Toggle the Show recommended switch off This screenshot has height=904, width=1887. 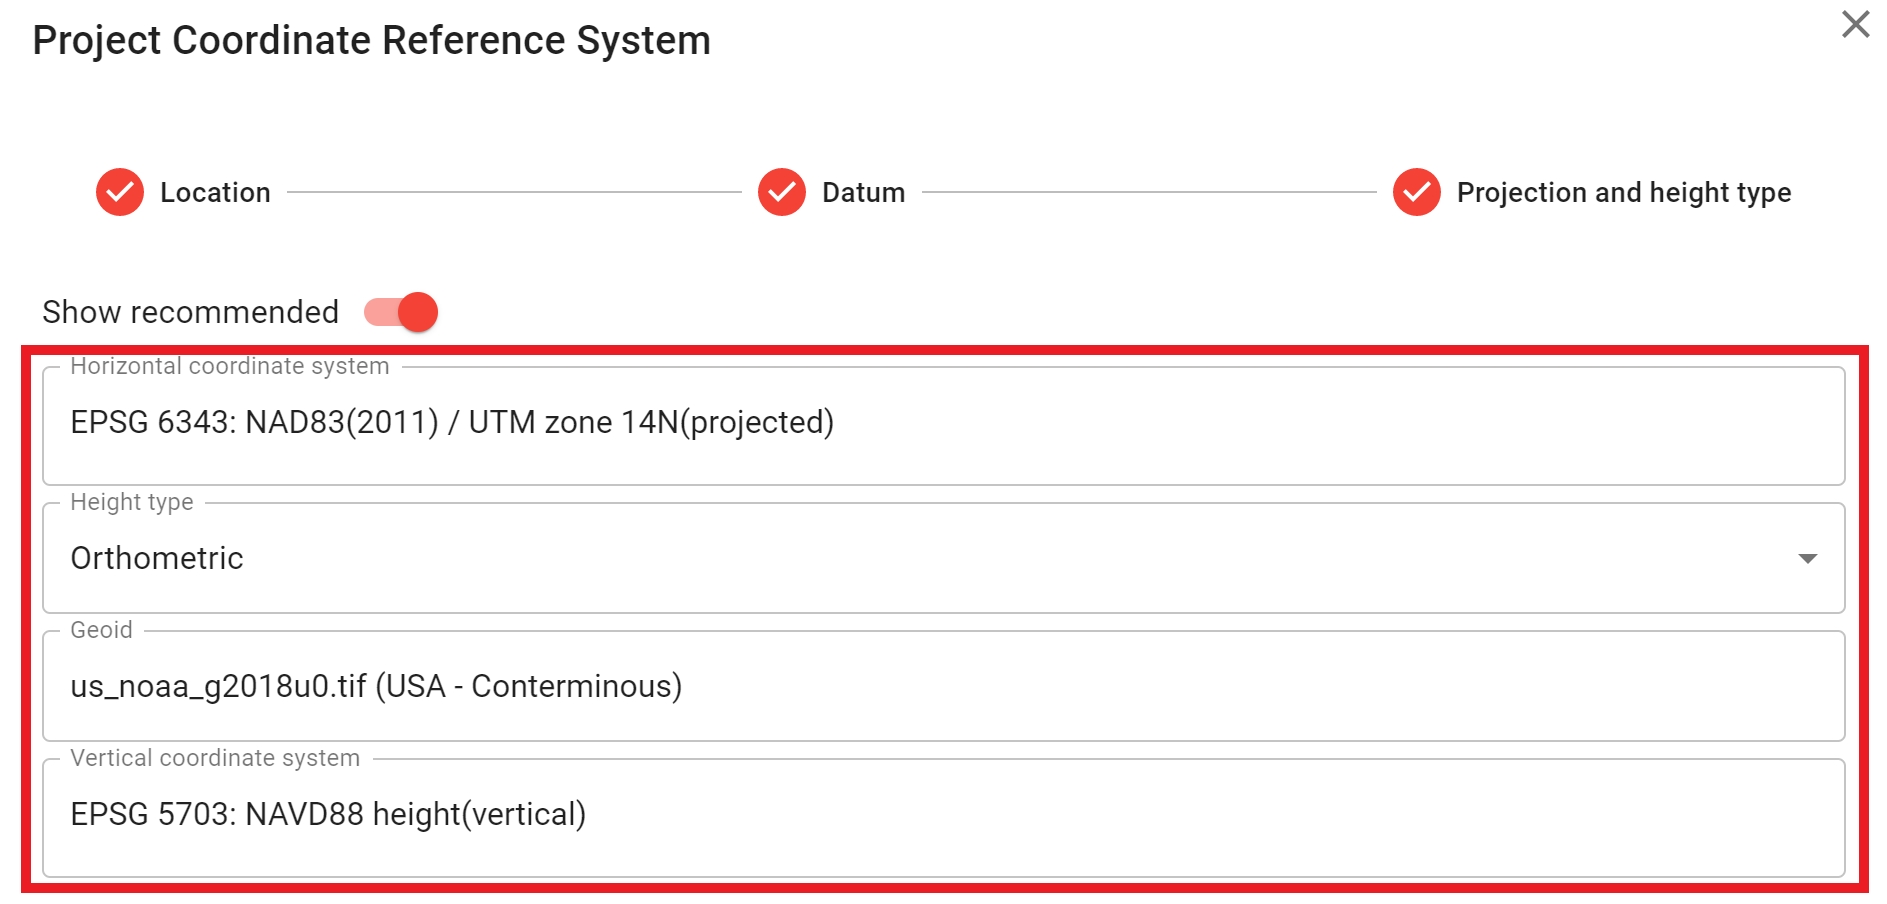pos(402,312)
